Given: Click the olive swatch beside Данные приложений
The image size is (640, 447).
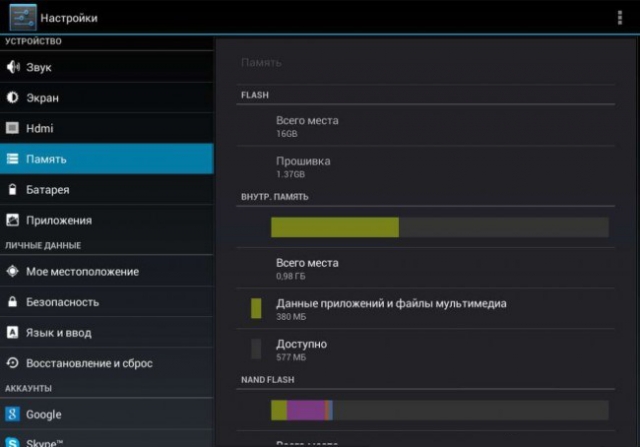Looking at the screenshot, I should pyautogui.click(x=256, y=308).
